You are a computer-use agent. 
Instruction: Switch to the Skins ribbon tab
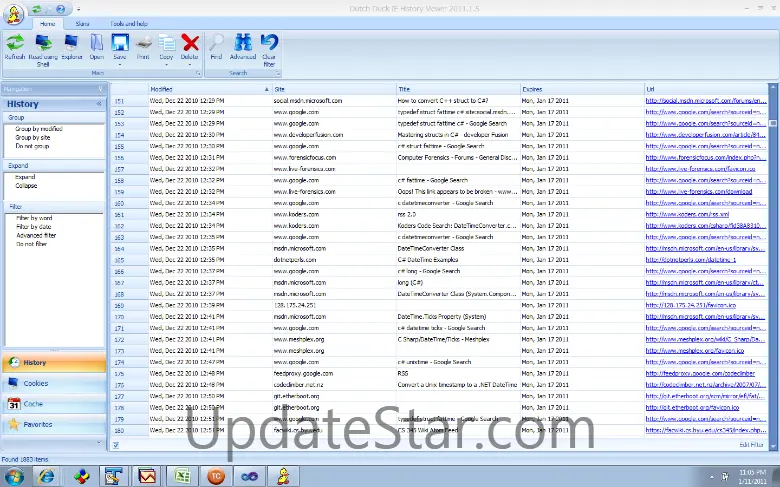[x=82, y=23]
